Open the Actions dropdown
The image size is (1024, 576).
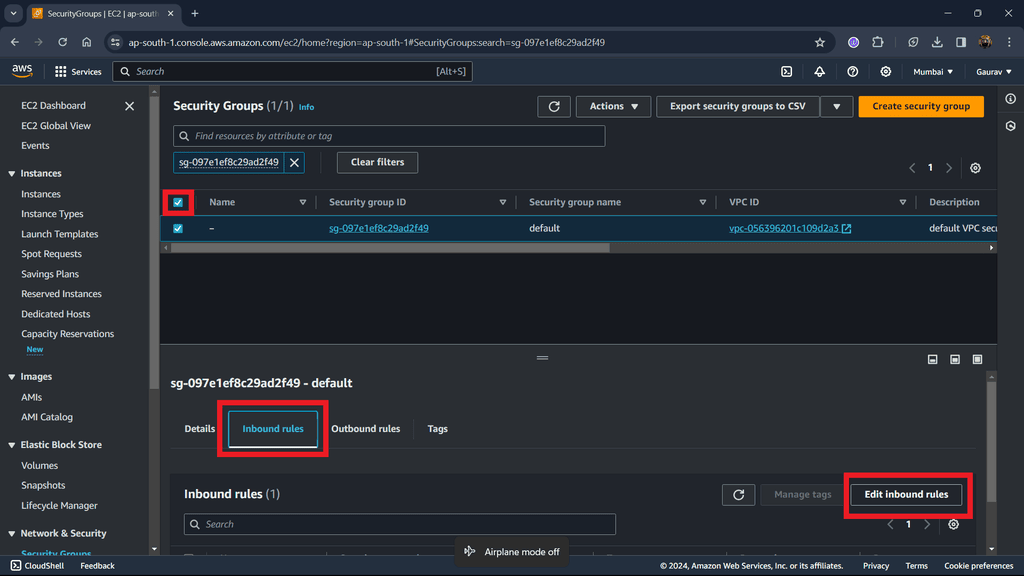pos(613,106)
